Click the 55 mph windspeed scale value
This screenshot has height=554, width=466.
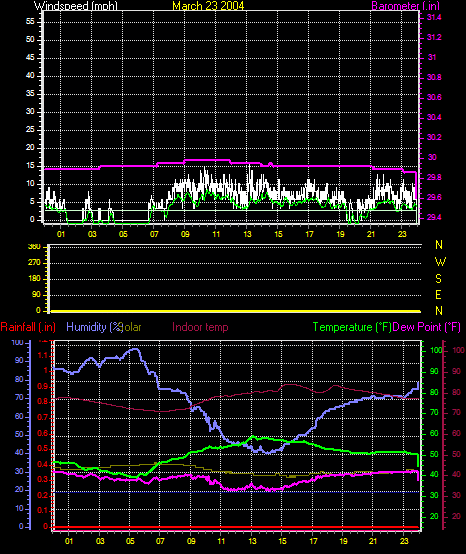pyautogui.click(x=30, y=22)
